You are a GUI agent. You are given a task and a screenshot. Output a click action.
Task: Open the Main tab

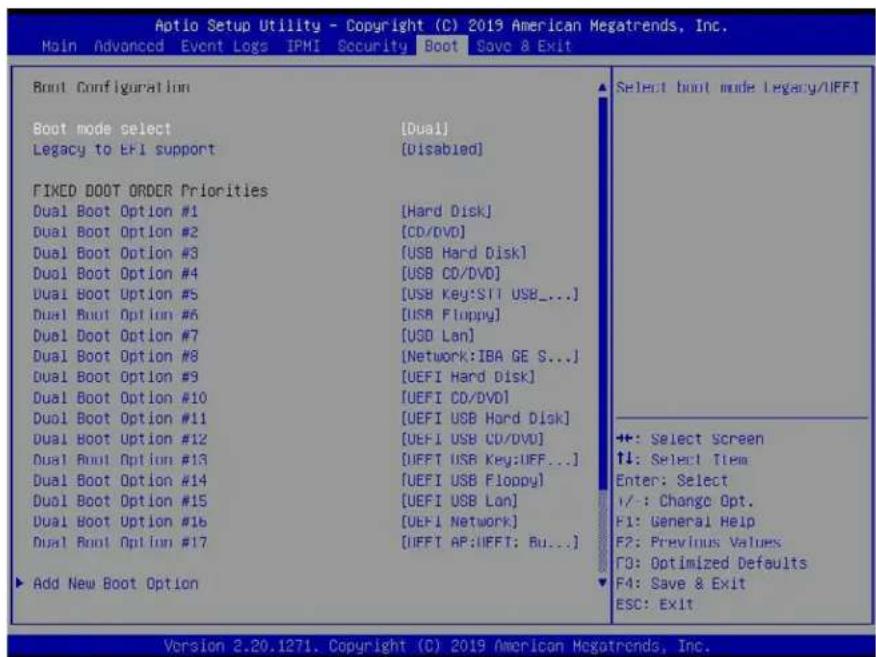point(59,46)
